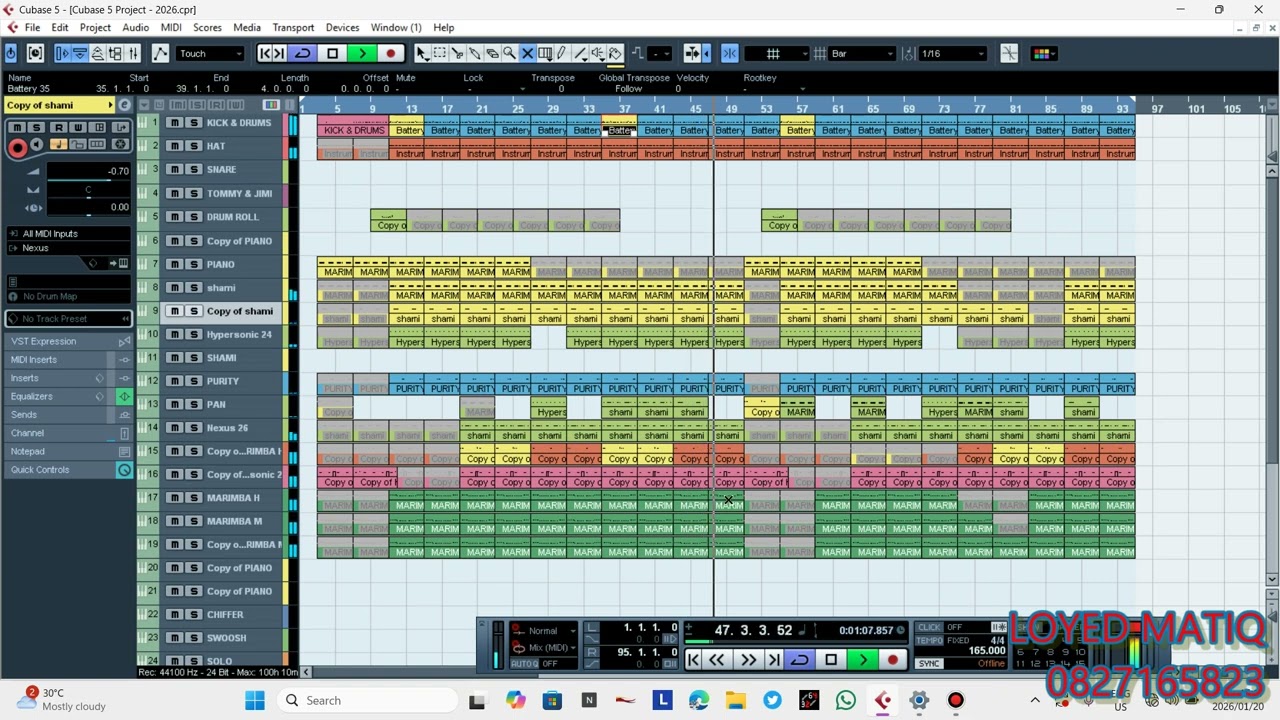Image resolution: width=1280 pixels, height=720 pixels.
Task: Click the toolbar Record button
Action: pos(391,53)
